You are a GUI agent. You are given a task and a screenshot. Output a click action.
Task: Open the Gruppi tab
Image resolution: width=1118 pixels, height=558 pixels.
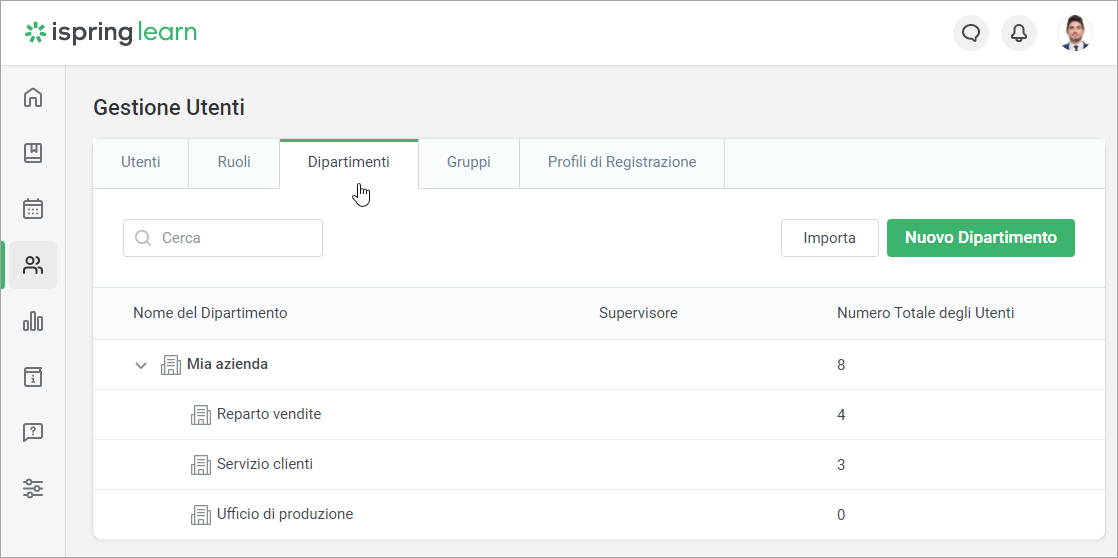click(x=468, y=162)
